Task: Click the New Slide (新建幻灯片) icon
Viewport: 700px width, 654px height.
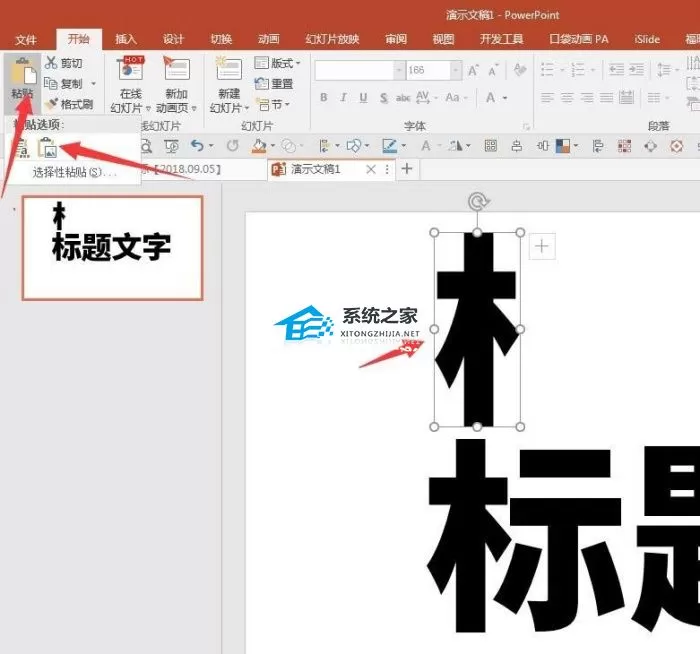Action: pyautogui.click(x=229, y=68)
